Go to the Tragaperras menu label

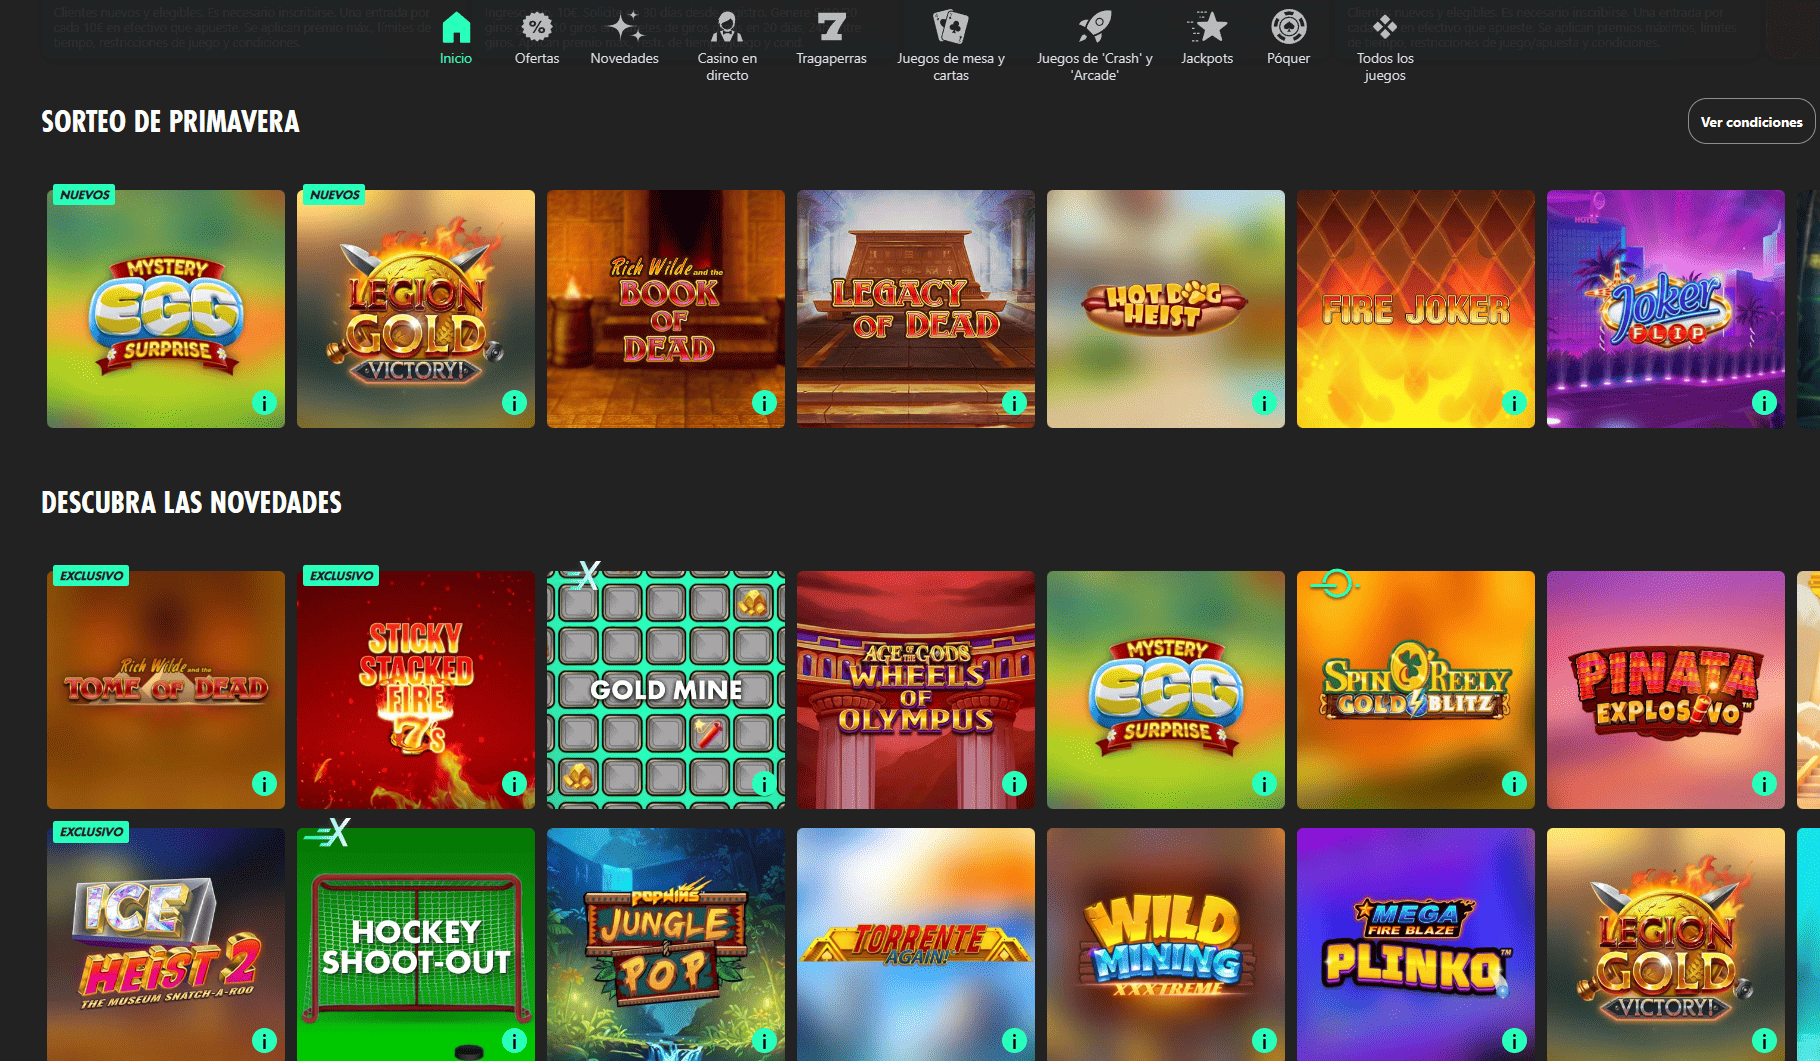(x=831, y=59)
